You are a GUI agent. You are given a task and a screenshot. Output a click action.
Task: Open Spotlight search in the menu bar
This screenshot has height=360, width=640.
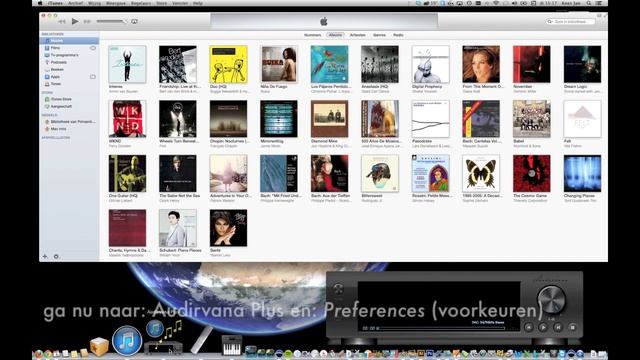(x=589, y=3)
